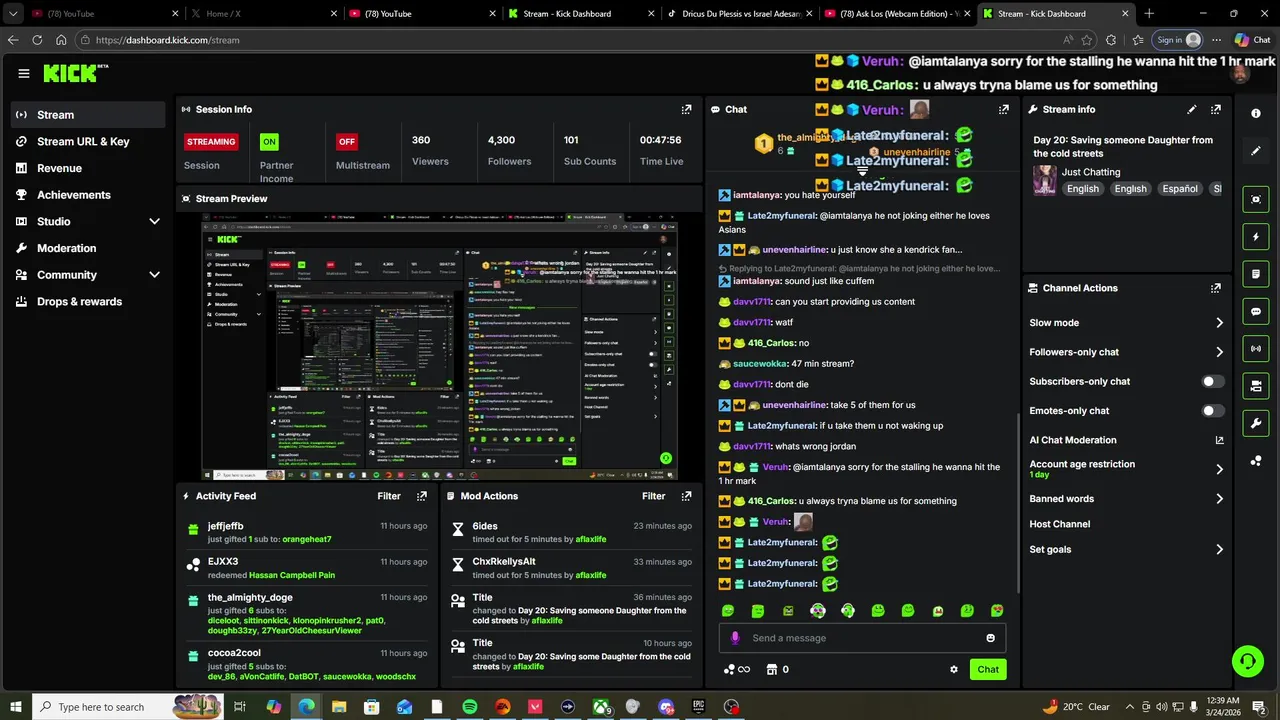Pop out the Channel Actions panel
Image resolution: width=1280 pixels, height=720 pixels.
click(1216, 288)
